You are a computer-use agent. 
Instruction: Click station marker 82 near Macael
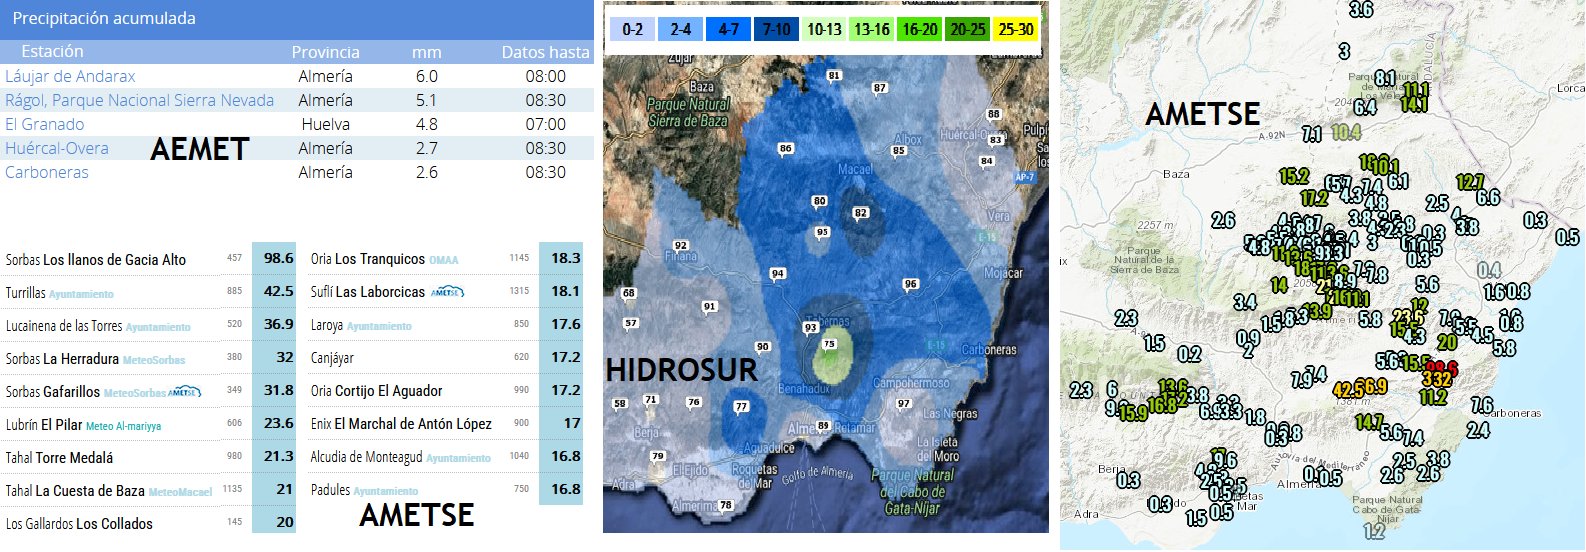(x=860, y=213)
